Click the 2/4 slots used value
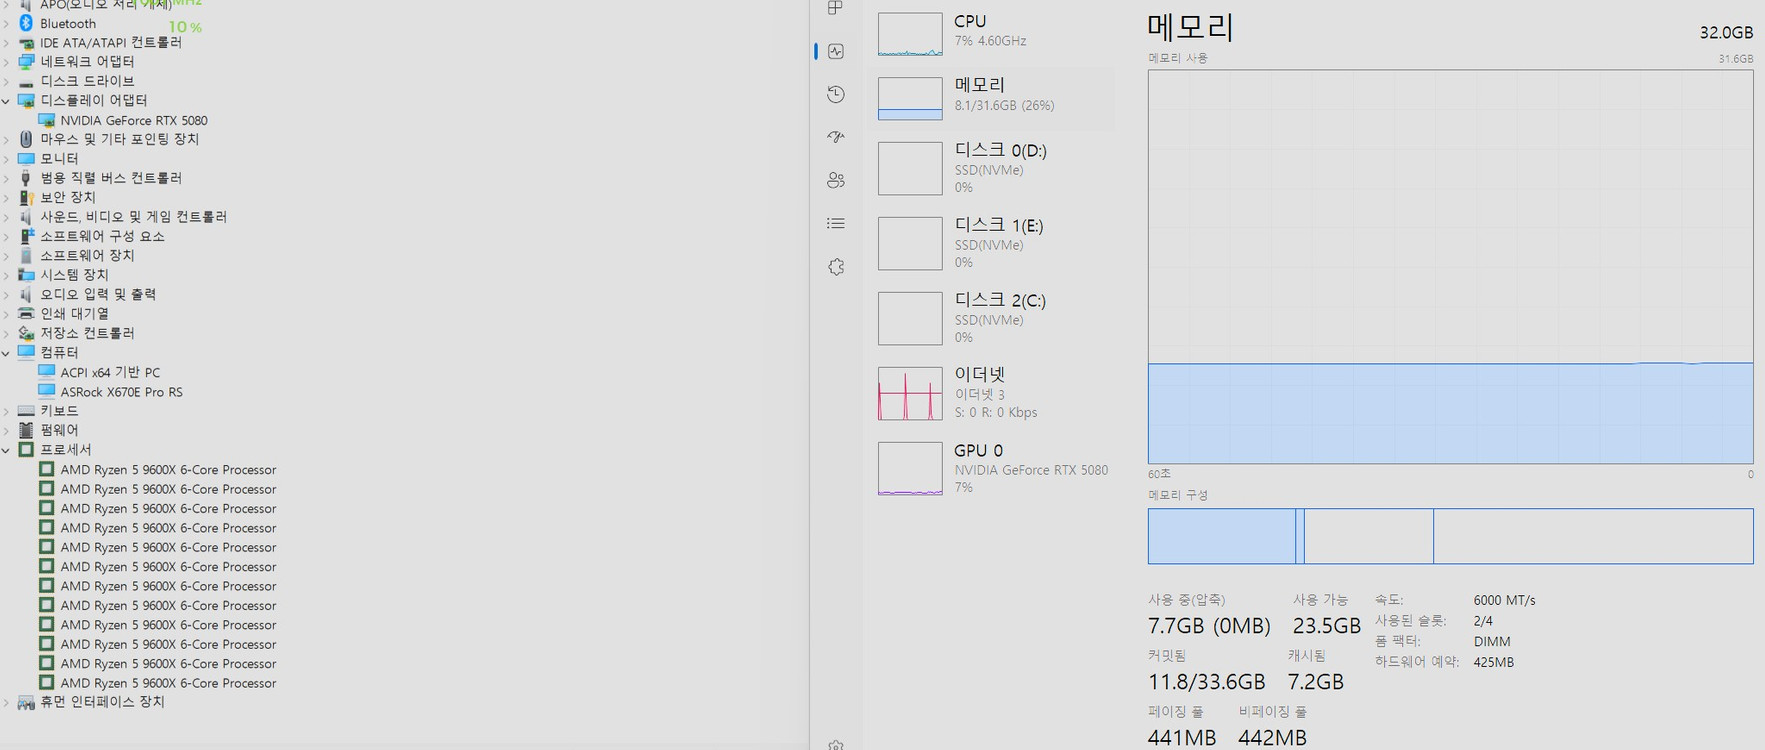1765x750 pixels. pyautogui.click(x=1483, y=621)
